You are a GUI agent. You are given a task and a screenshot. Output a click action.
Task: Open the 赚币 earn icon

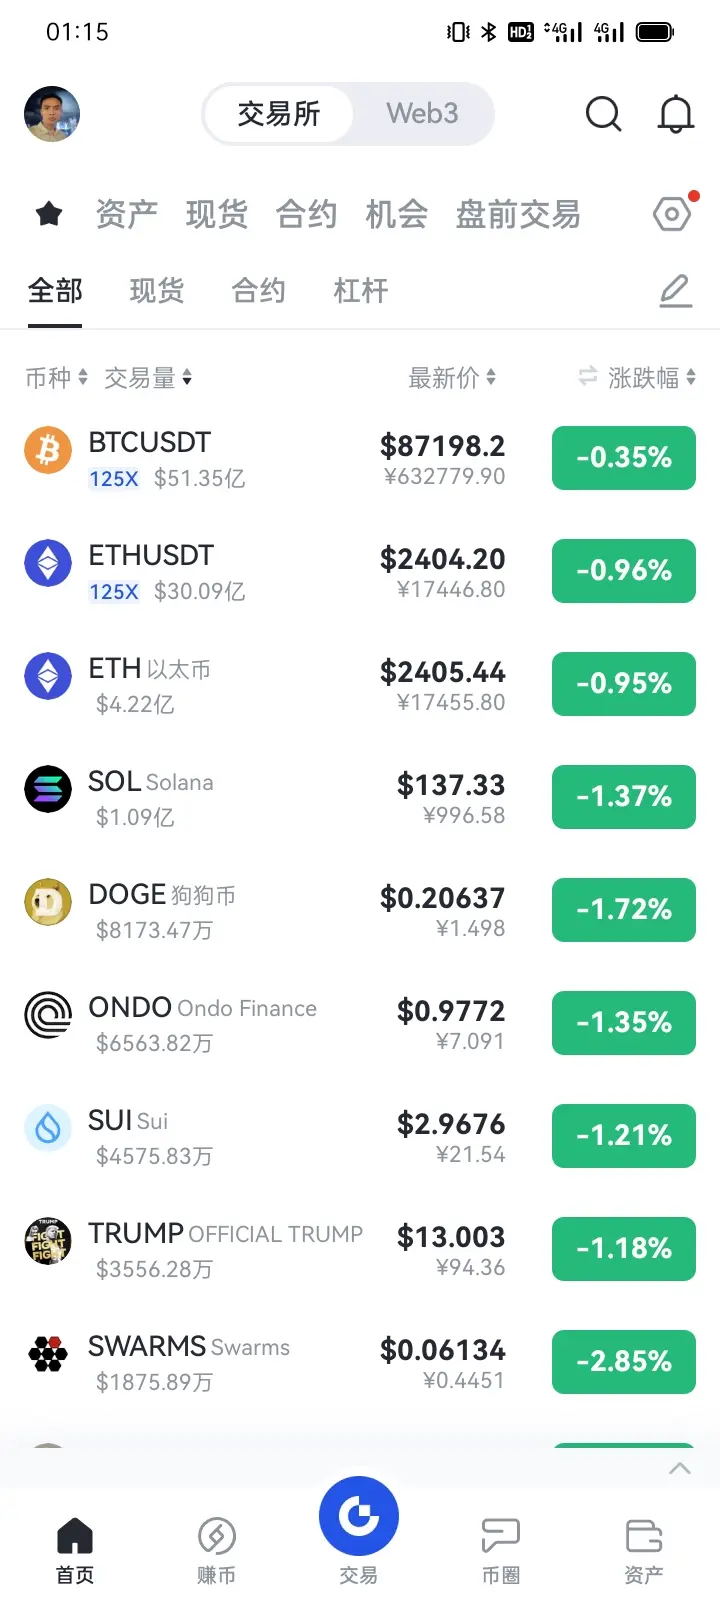pos(216,1535)
